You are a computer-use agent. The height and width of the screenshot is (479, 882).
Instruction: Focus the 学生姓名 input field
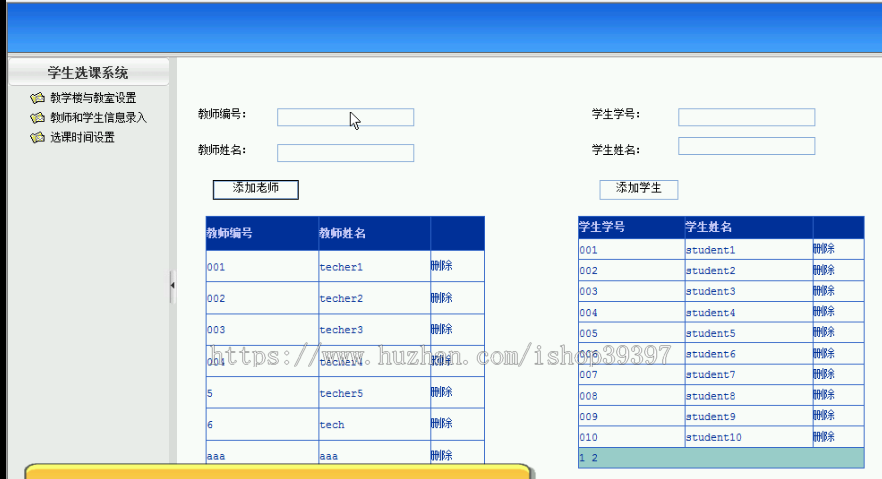[746, 146]
